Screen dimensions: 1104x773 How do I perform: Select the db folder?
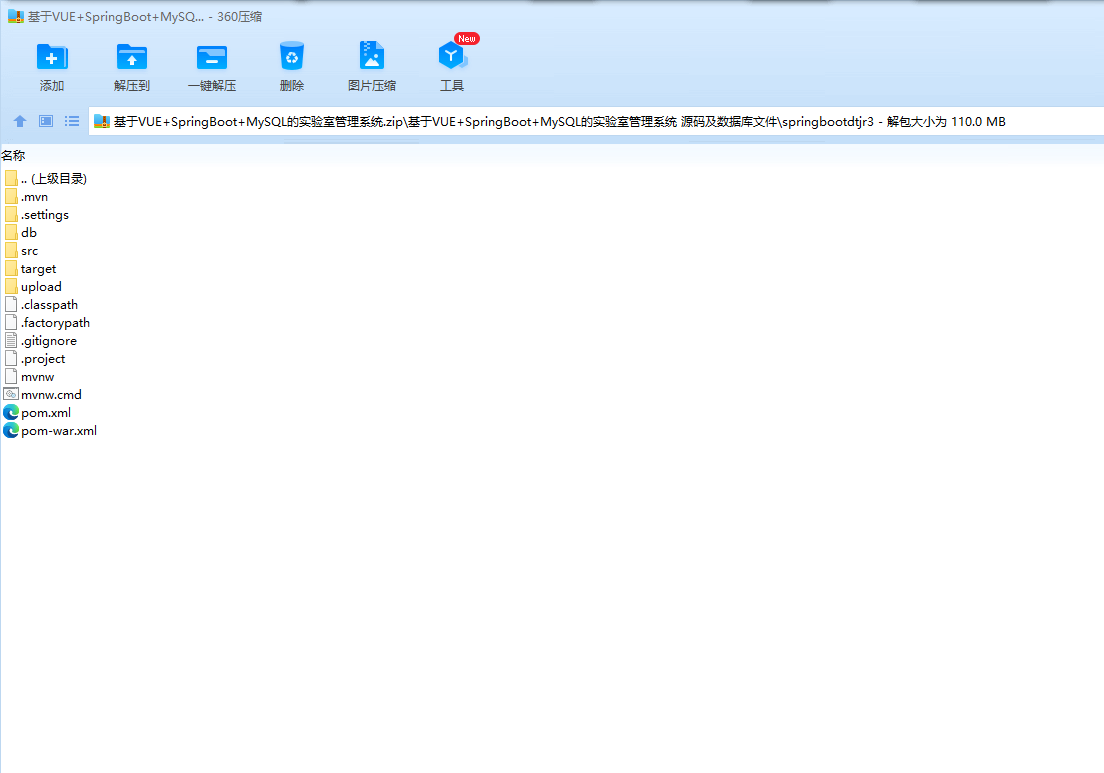pyautogui.click(x=20, y=233)
